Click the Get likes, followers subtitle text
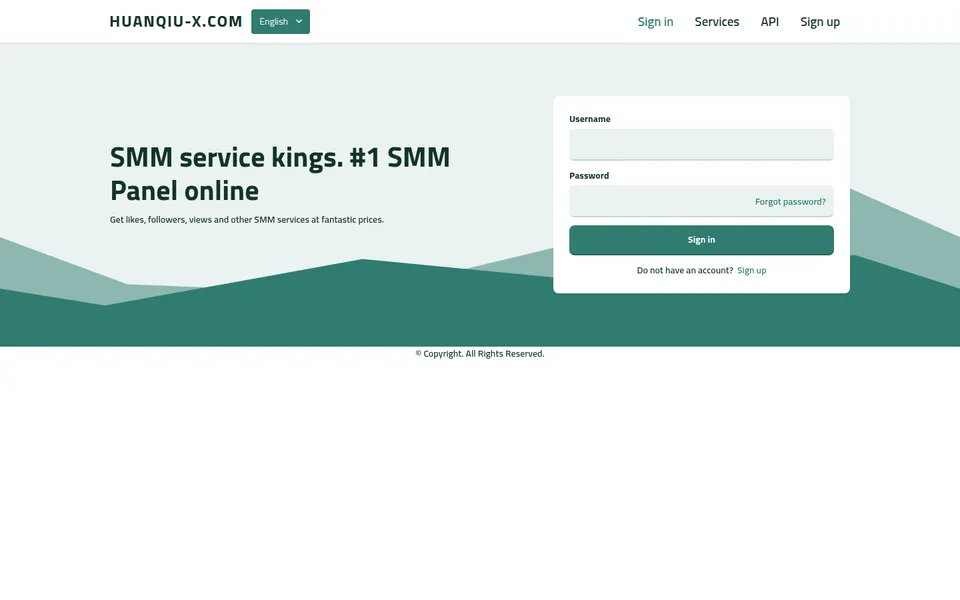960x600 pixels. point(247,219)
